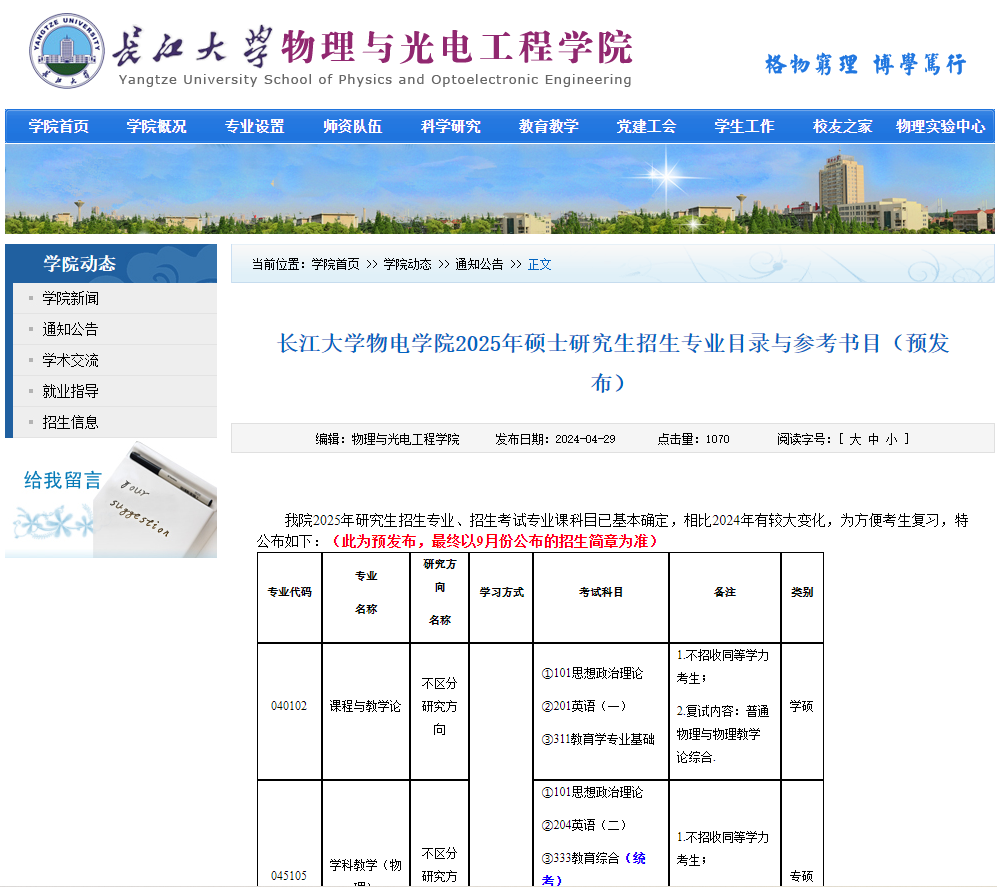Click ②201英语（一） exam subject
The image size is (997, 887).
pyautogui.click(x=584, y=706)
